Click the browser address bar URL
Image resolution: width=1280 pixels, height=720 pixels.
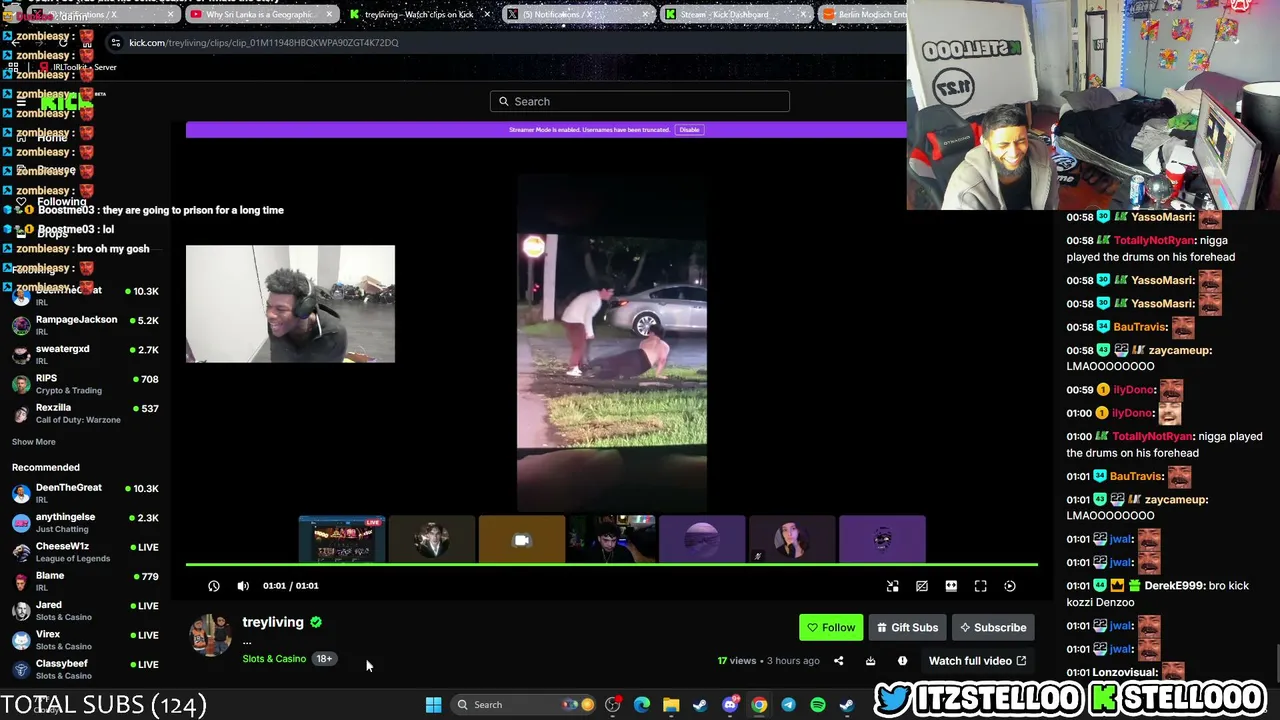(264, 43)
